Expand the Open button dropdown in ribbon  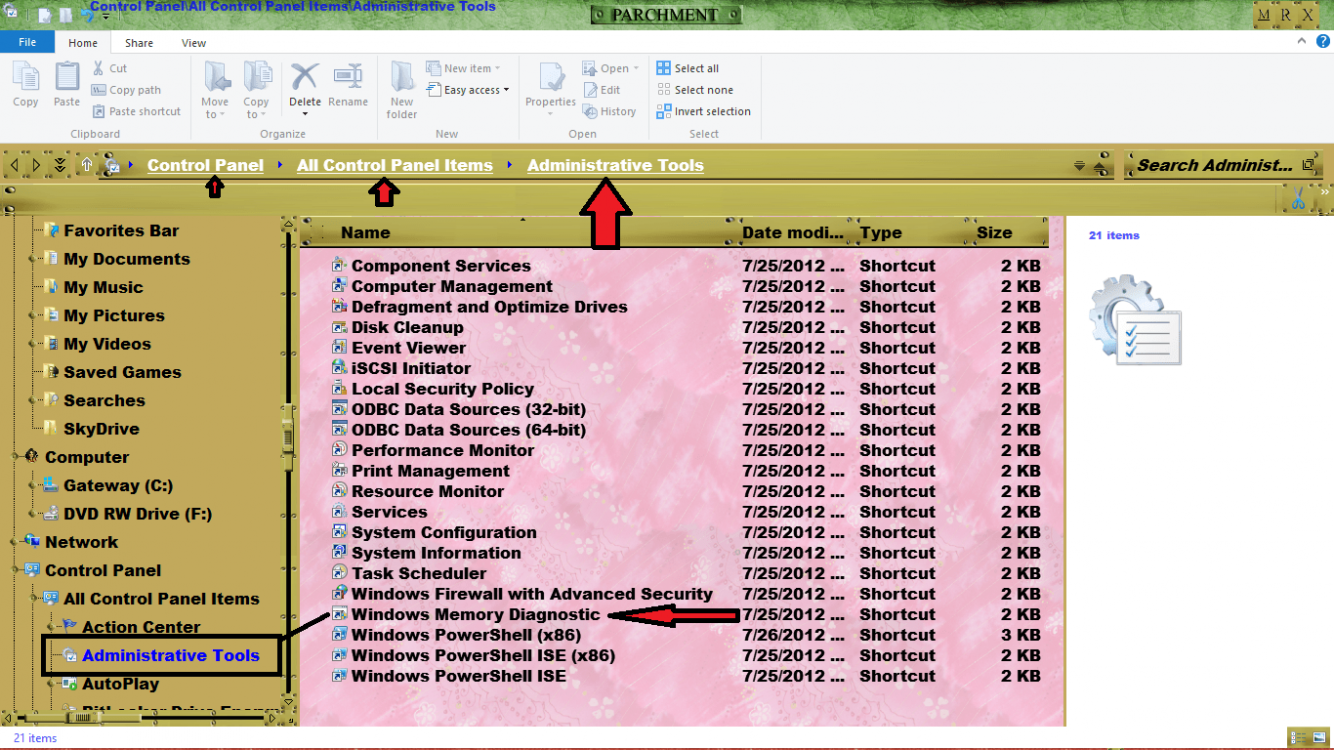point(635,69)
